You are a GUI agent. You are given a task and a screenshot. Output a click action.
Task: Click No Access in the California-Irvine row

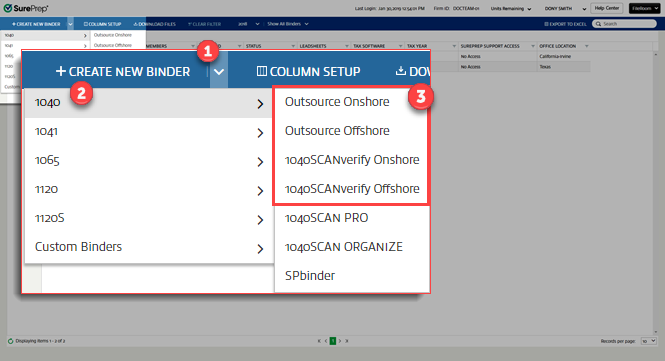point(471,56)
